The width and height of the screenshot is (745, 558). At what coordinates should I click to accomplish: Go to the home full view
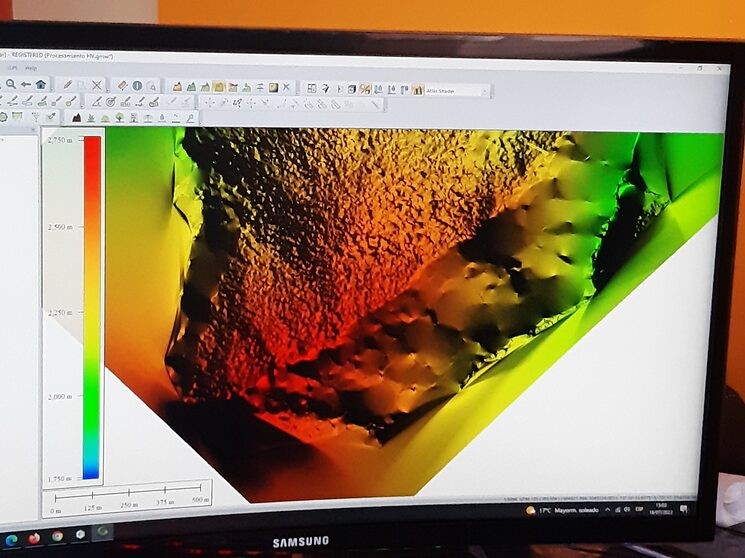pyautogui.click(x=41, y=85)
